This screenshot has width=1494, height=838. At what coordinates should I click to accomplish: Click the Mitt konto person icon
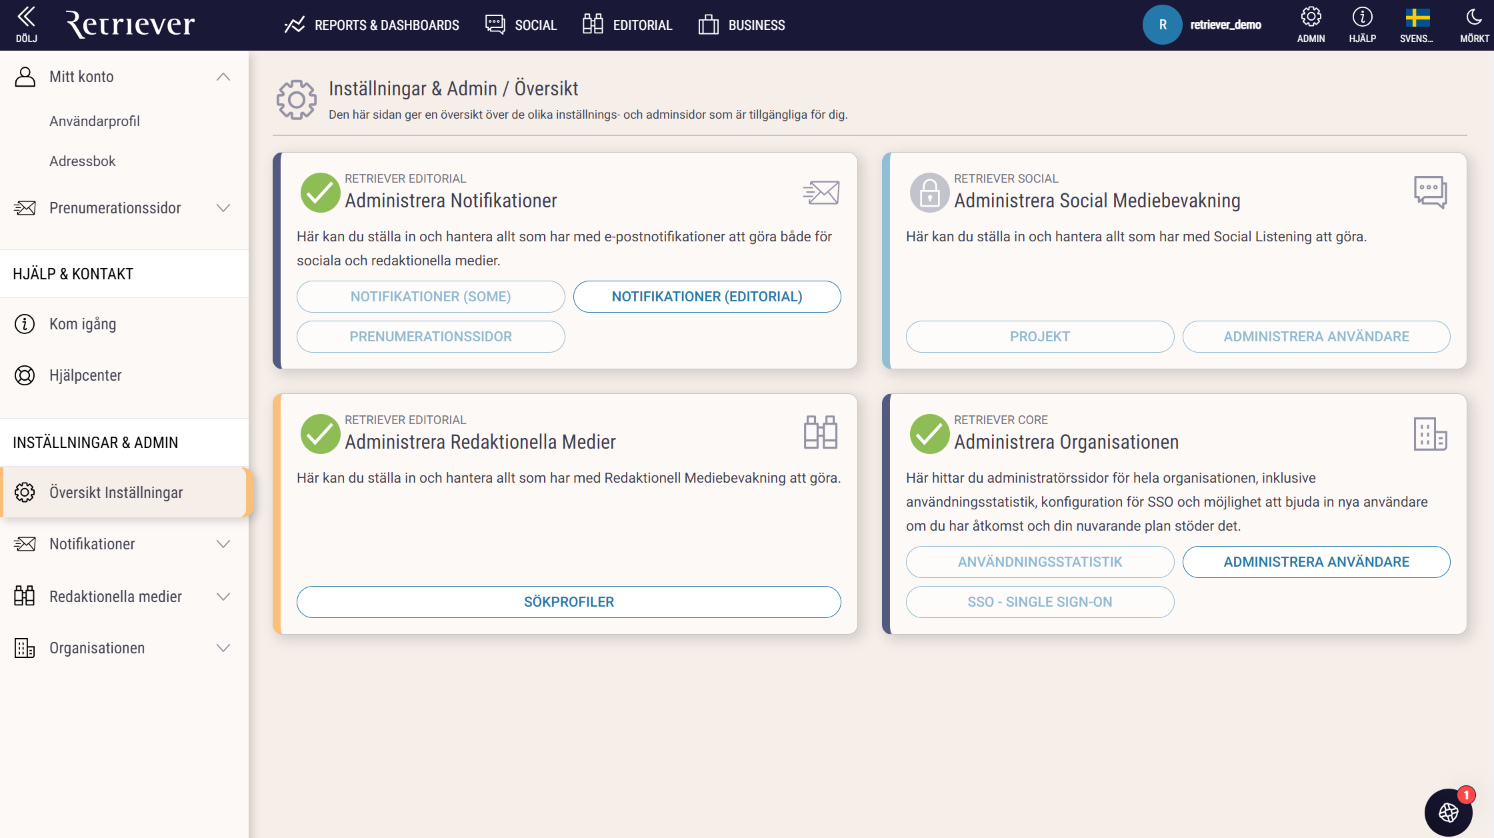click(25, 77)
